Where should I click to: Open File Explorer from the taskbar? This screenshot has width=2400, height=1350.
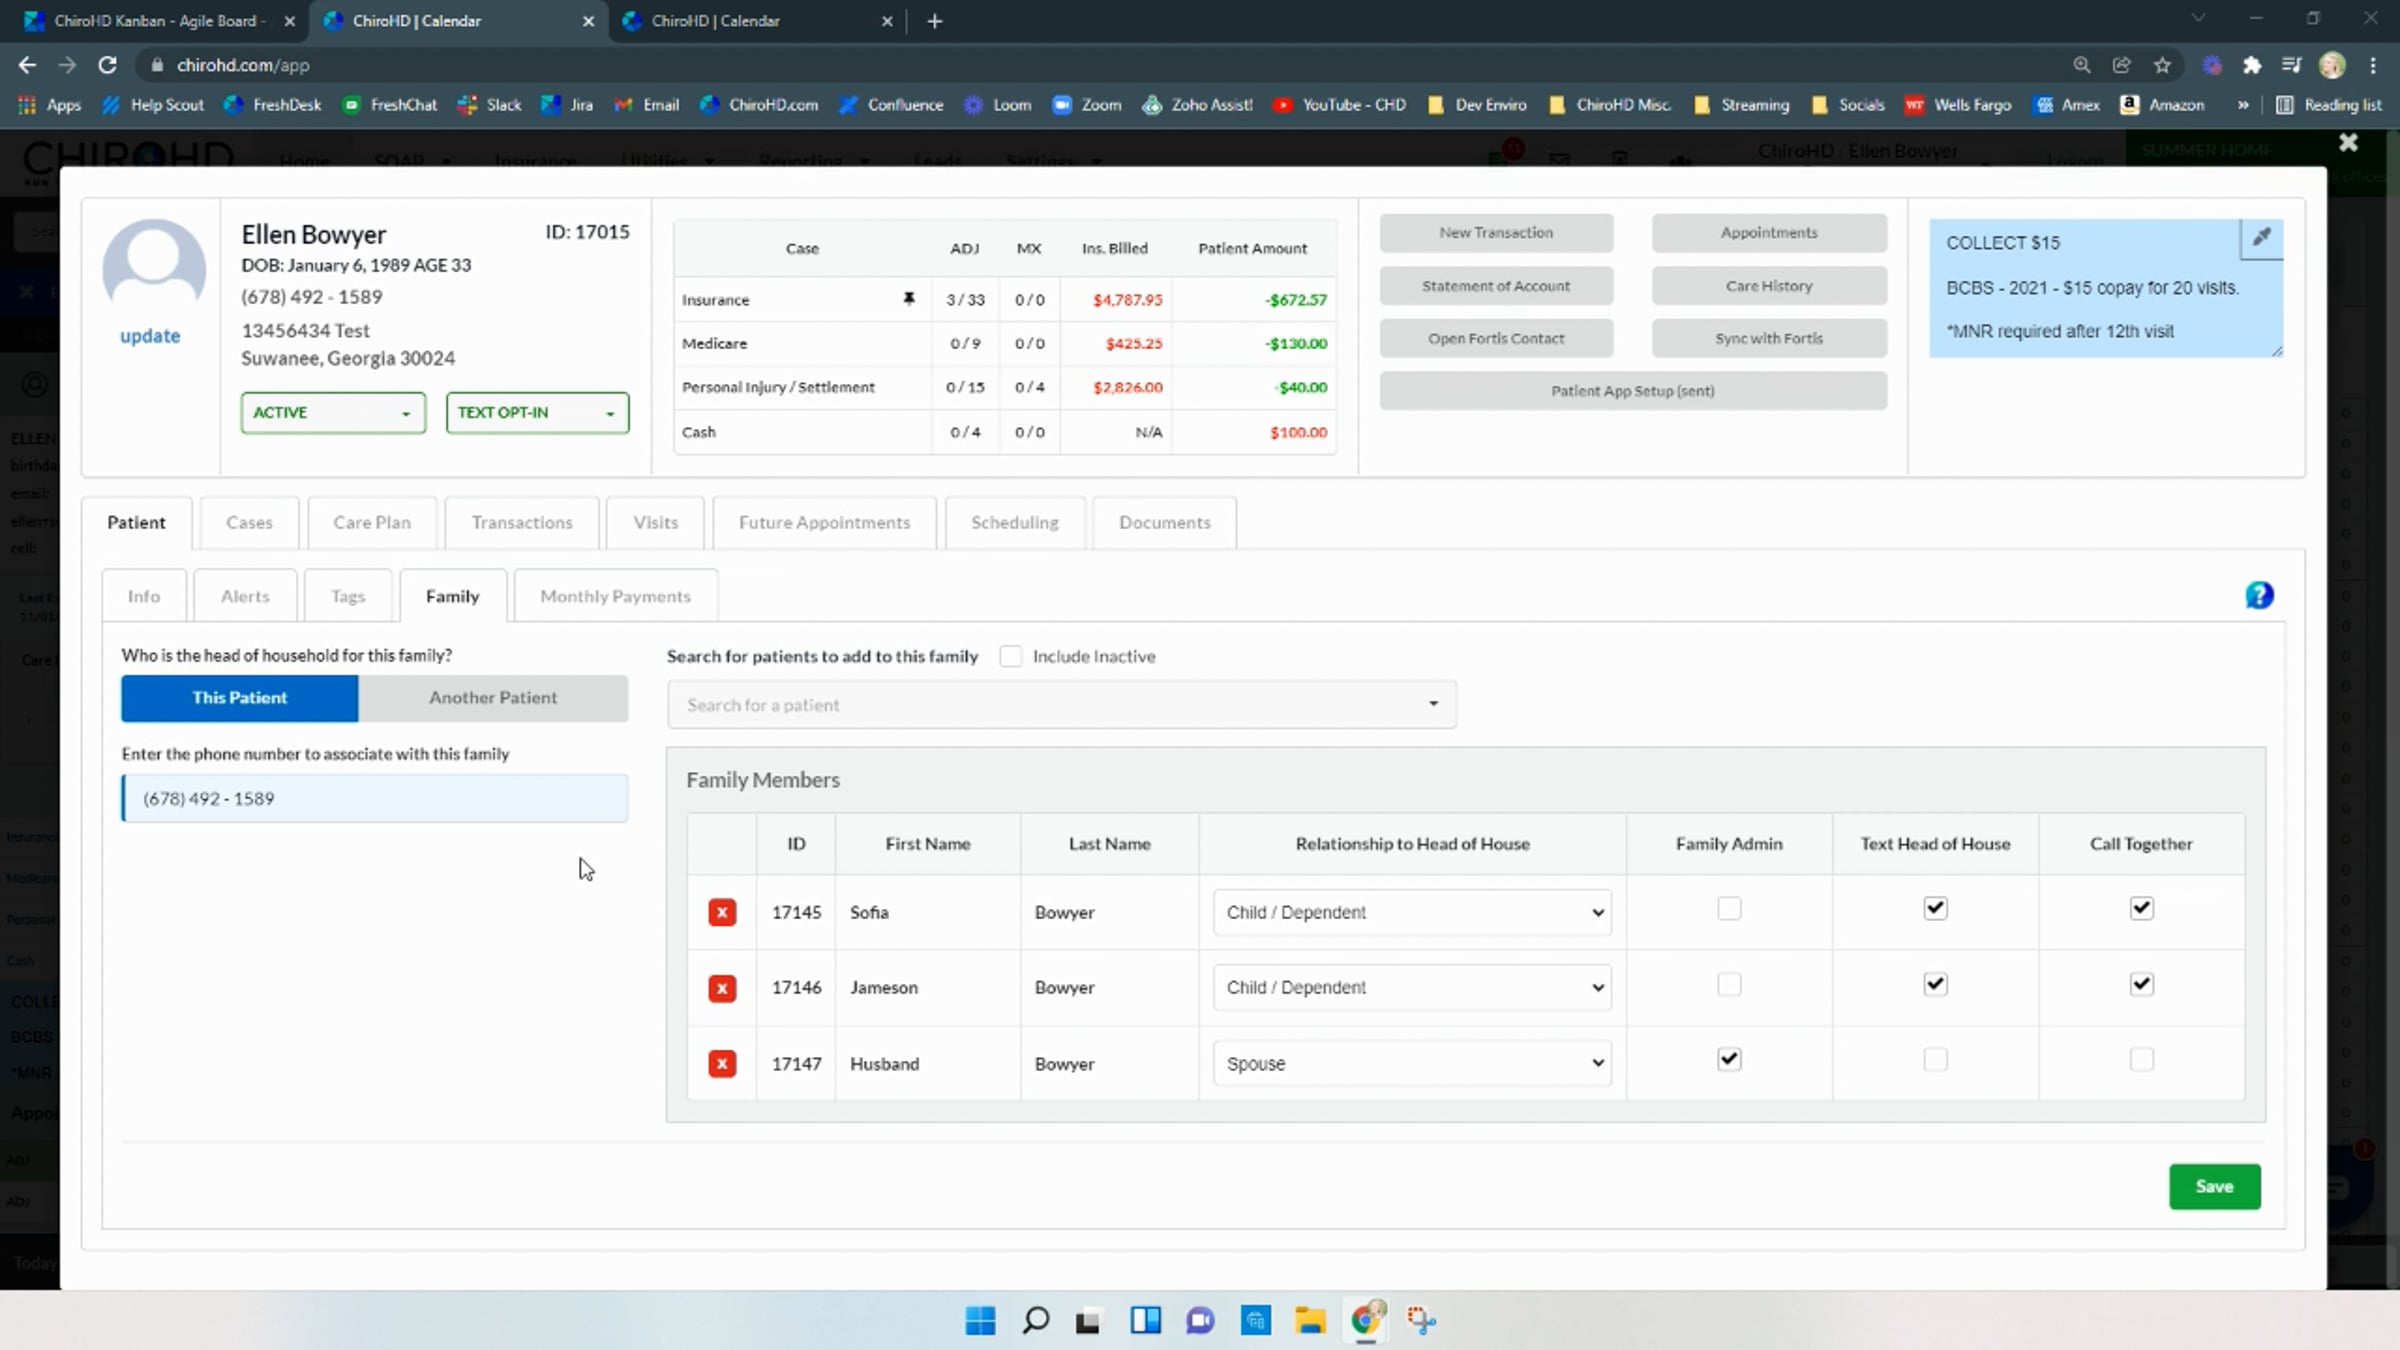[1310, 1320]
